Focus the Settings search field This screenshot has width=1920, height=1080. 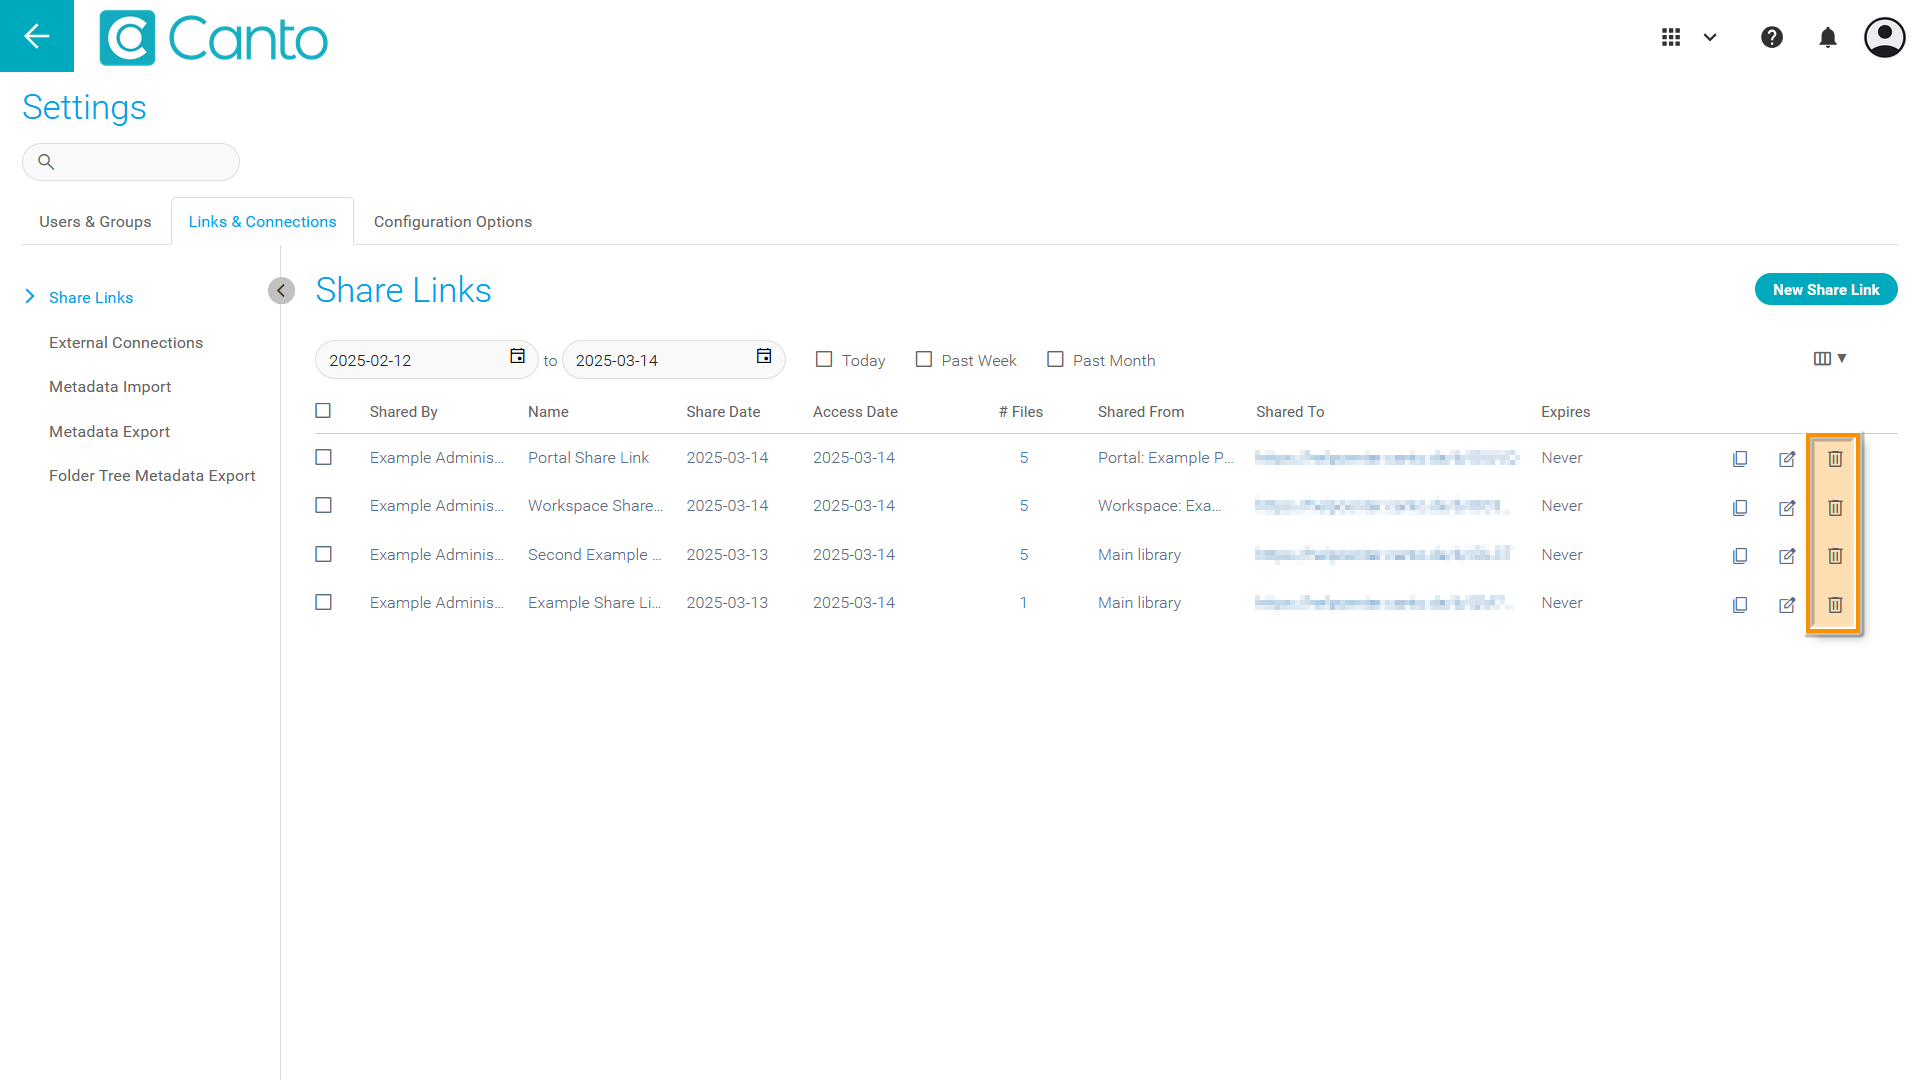140,162
